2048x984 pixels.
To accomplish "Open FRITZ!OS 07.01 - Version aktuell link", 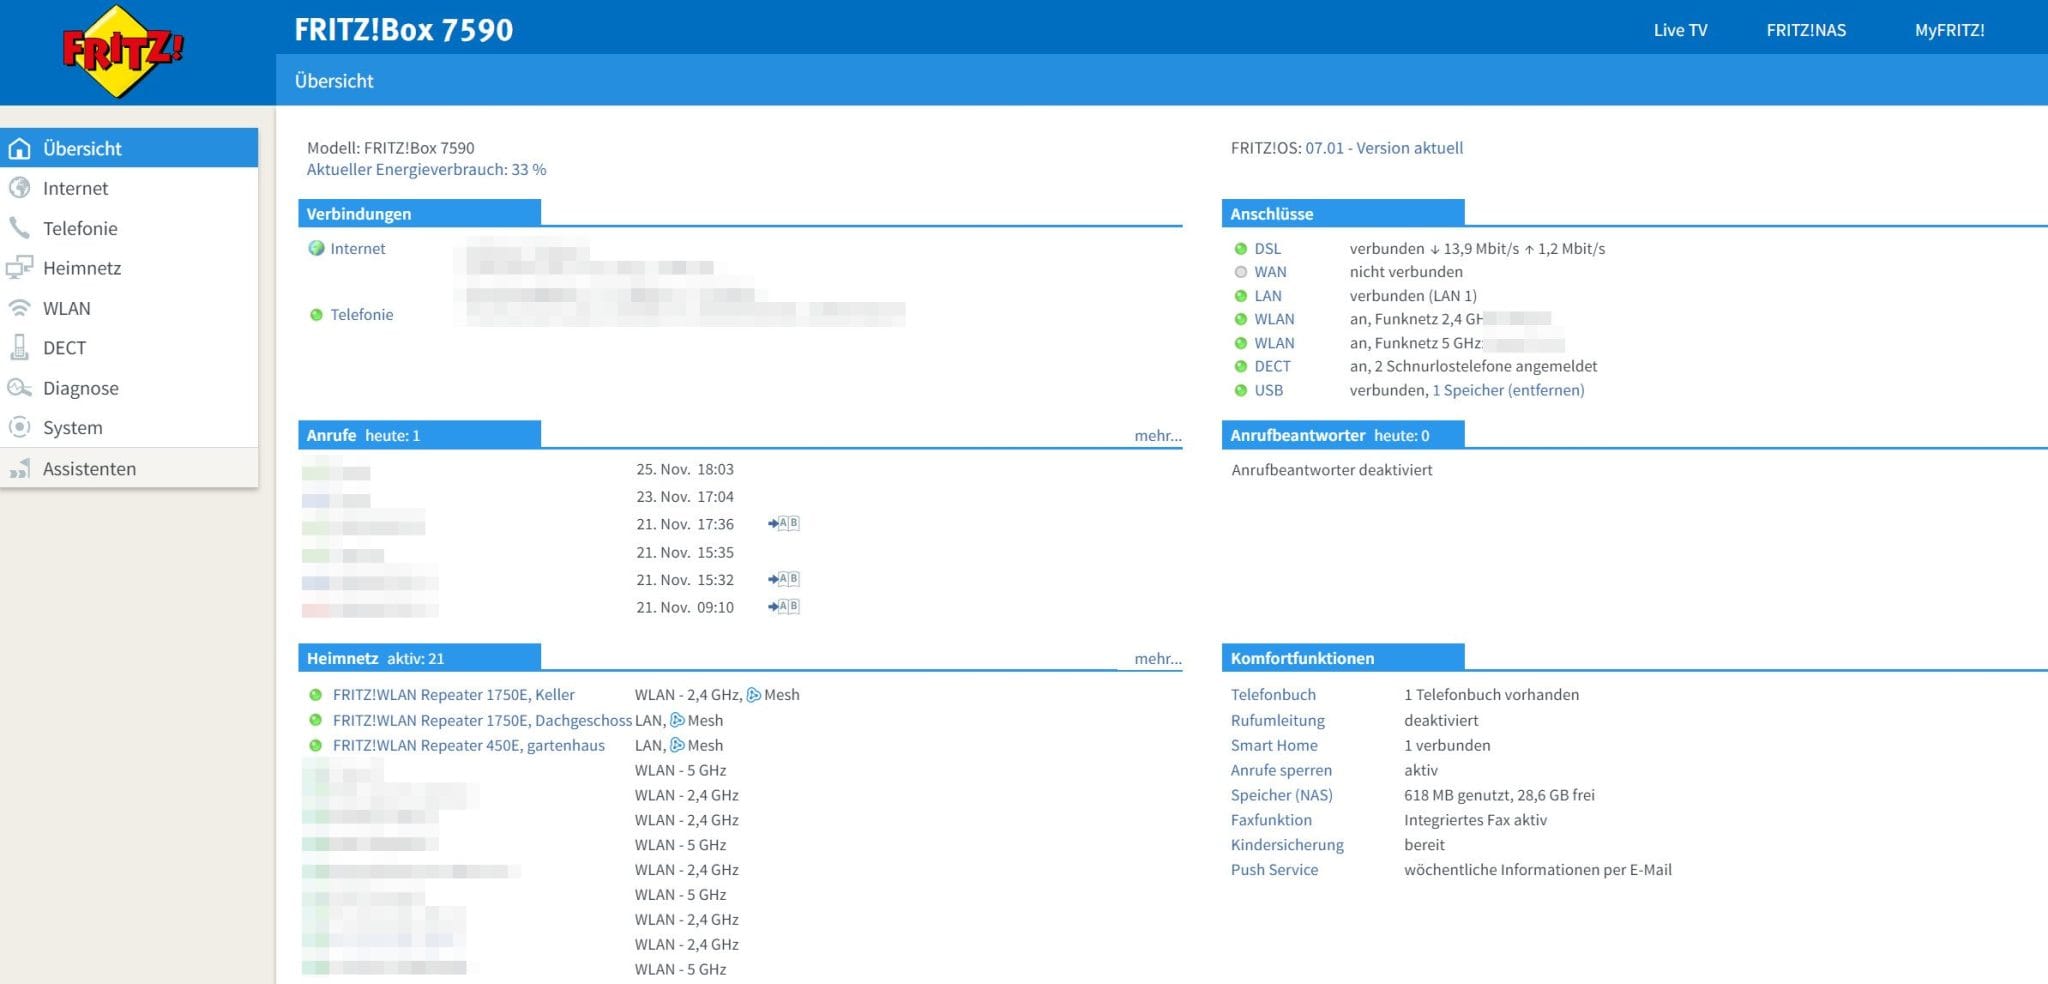I will (x=1384, y=148).
